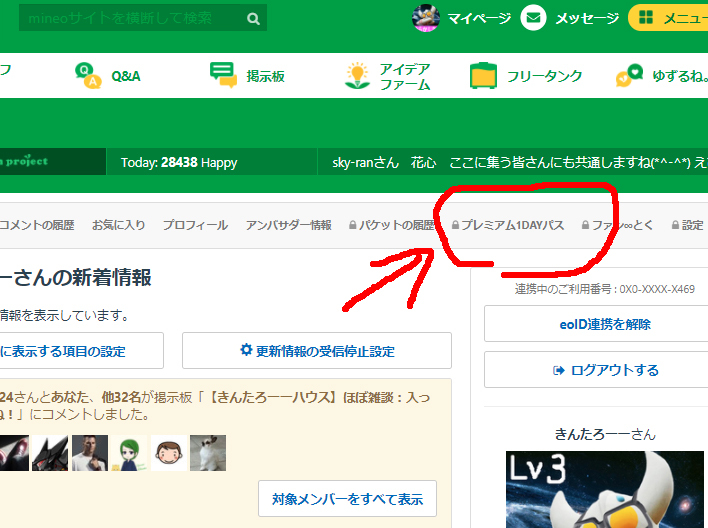This screenshot has height=528, width=708.
Task: Select コメントの履歴 tab
Action: [37, 225]
